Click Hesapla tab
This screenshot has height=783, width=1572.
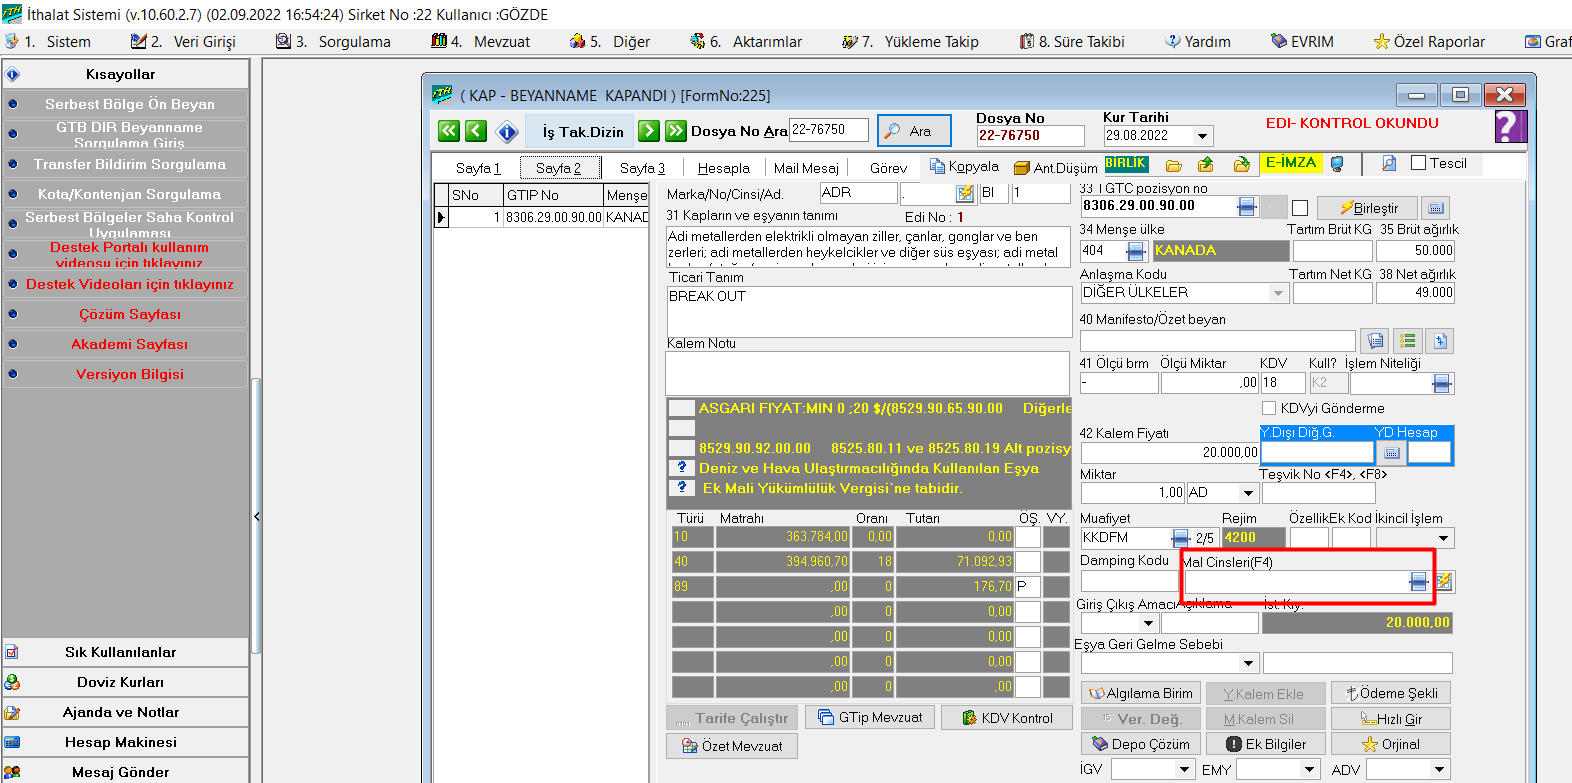724,168
